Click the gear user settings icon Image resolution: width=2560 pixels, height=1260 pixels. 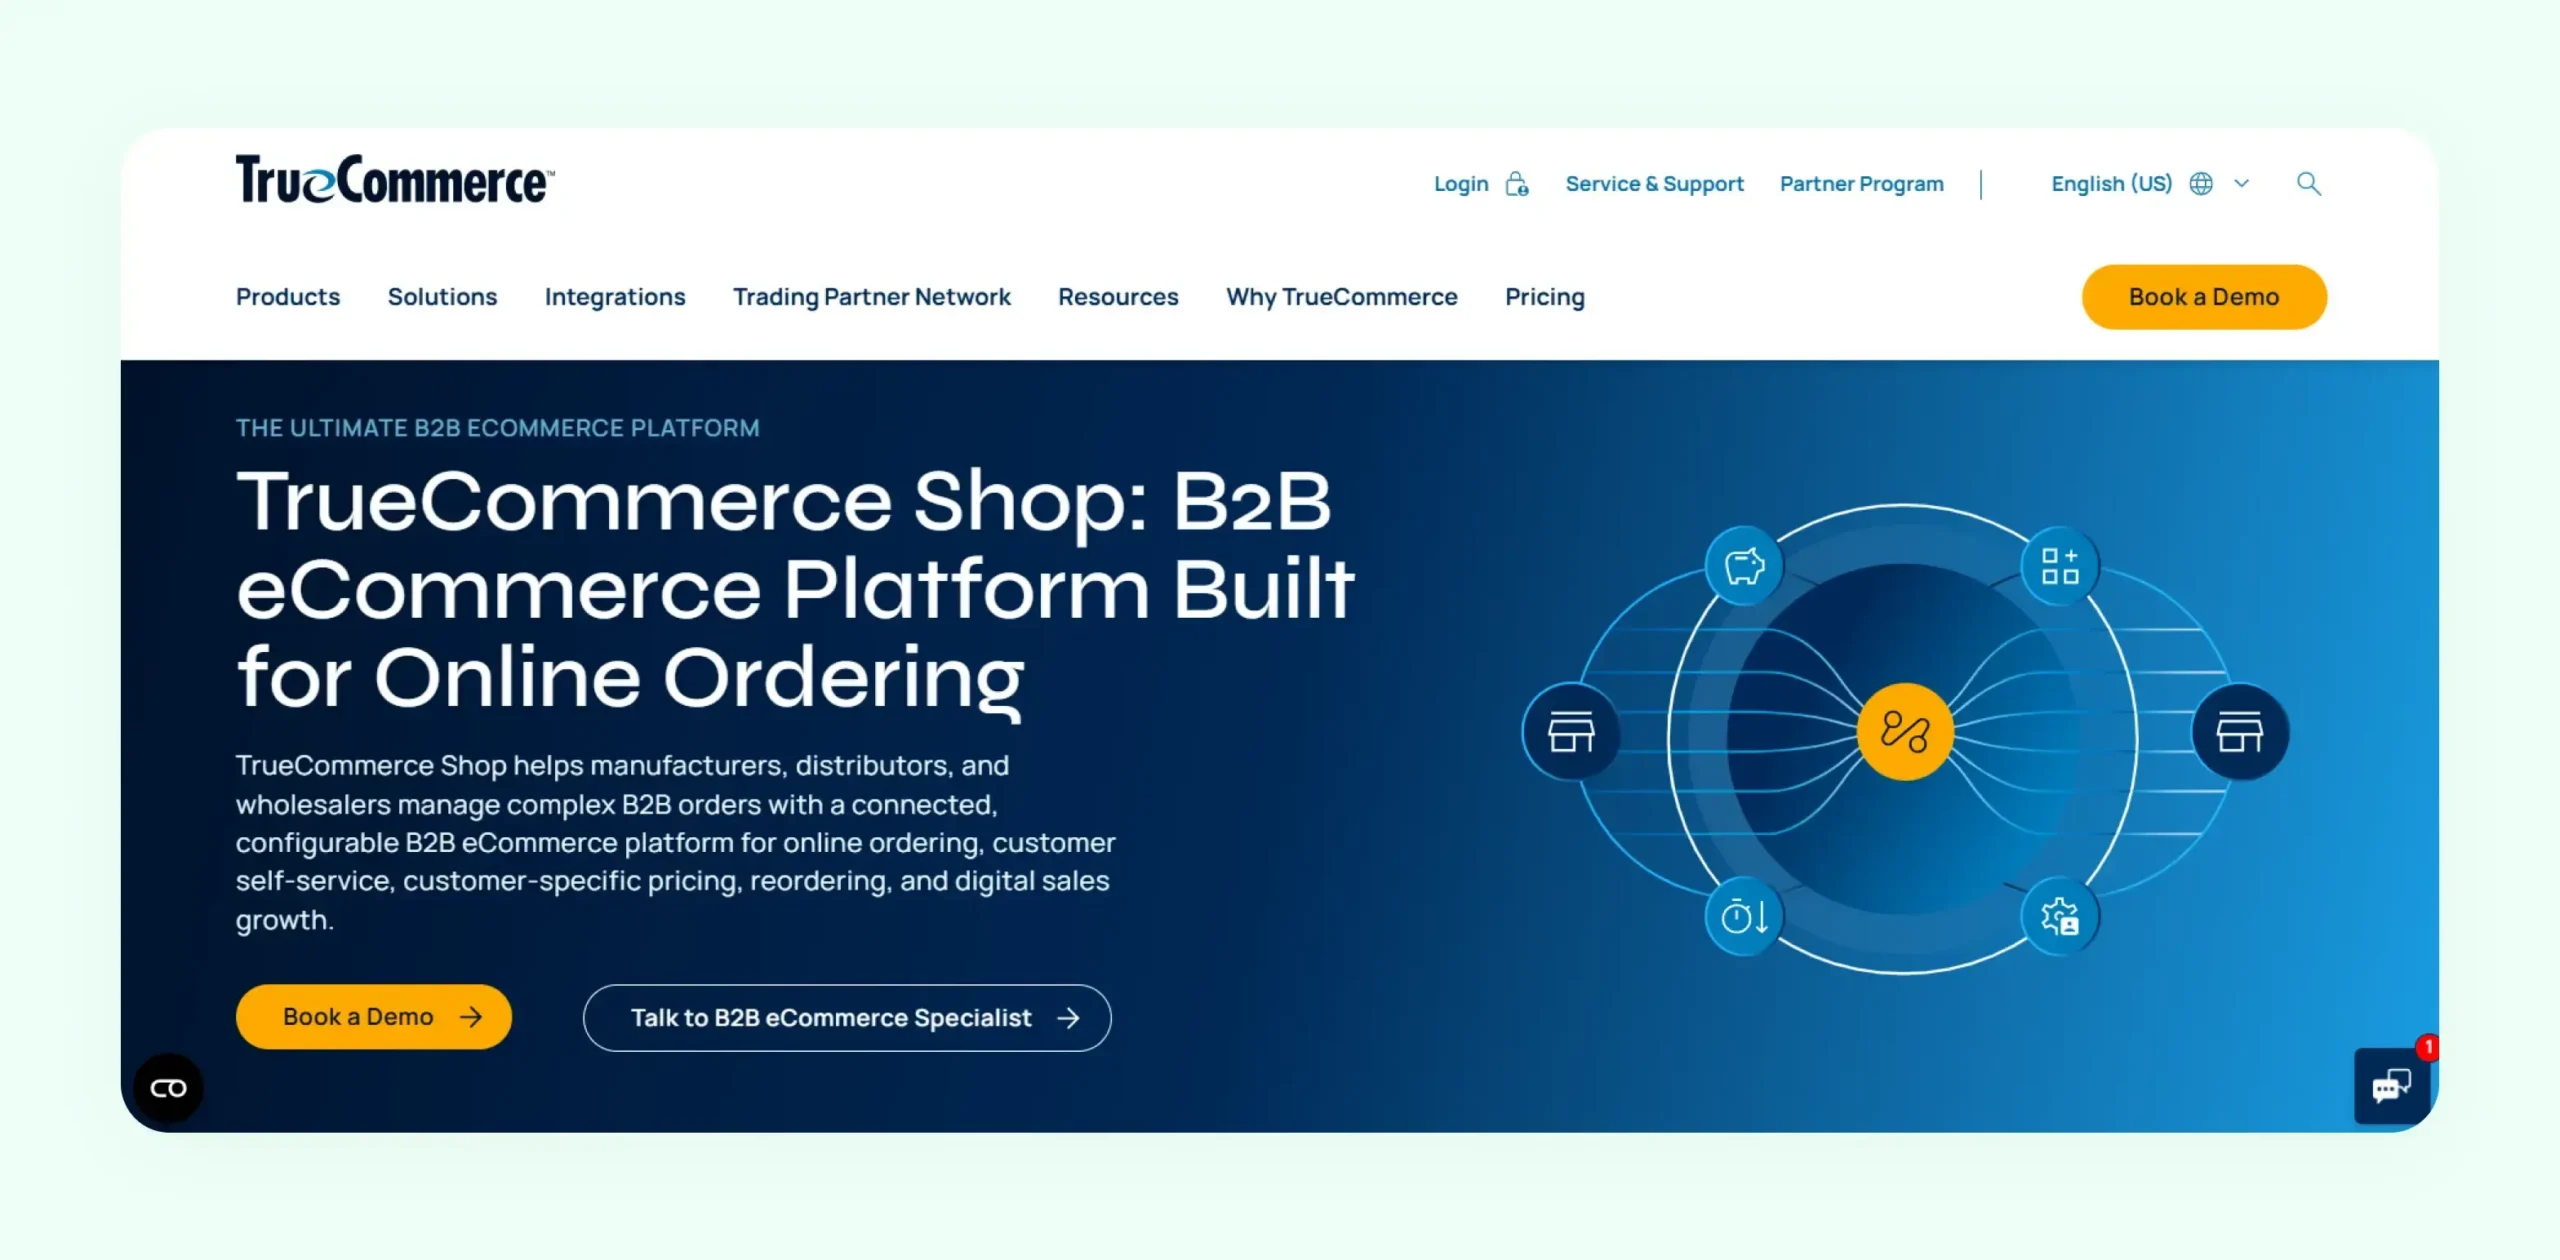pos(2060,916)
